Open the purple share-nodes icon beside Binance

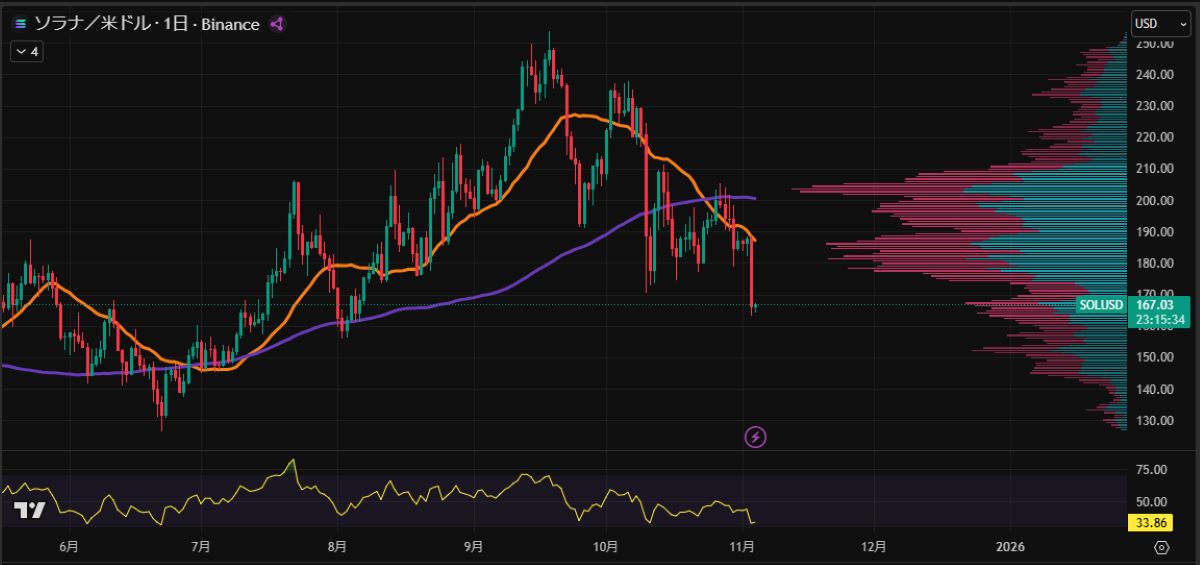[x=278, y=23]
